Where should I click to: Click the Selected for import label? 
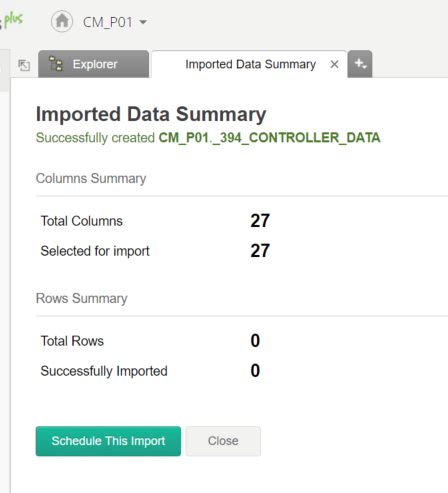95,251
